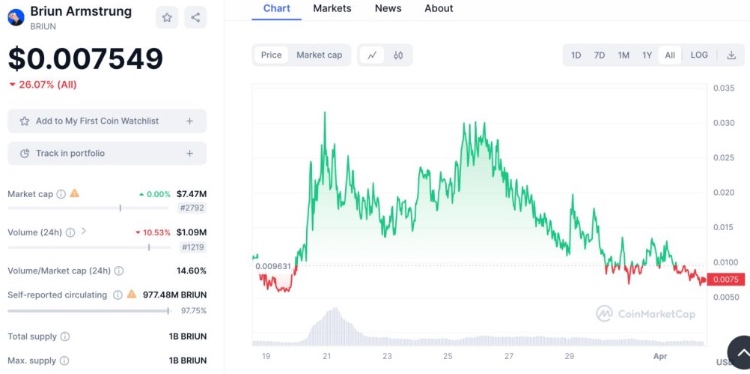
Task: Select the 1M time range
Action: point(623,55)
